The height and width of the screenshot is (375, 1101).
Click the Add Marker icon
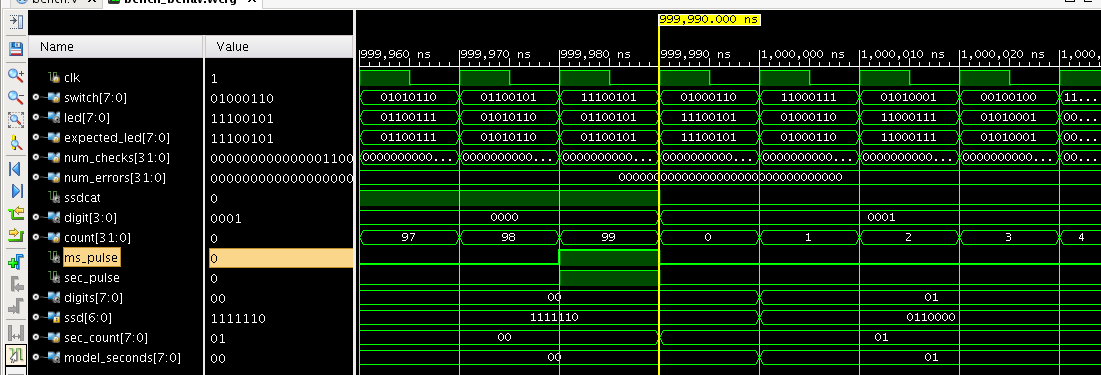coord(15,262)
